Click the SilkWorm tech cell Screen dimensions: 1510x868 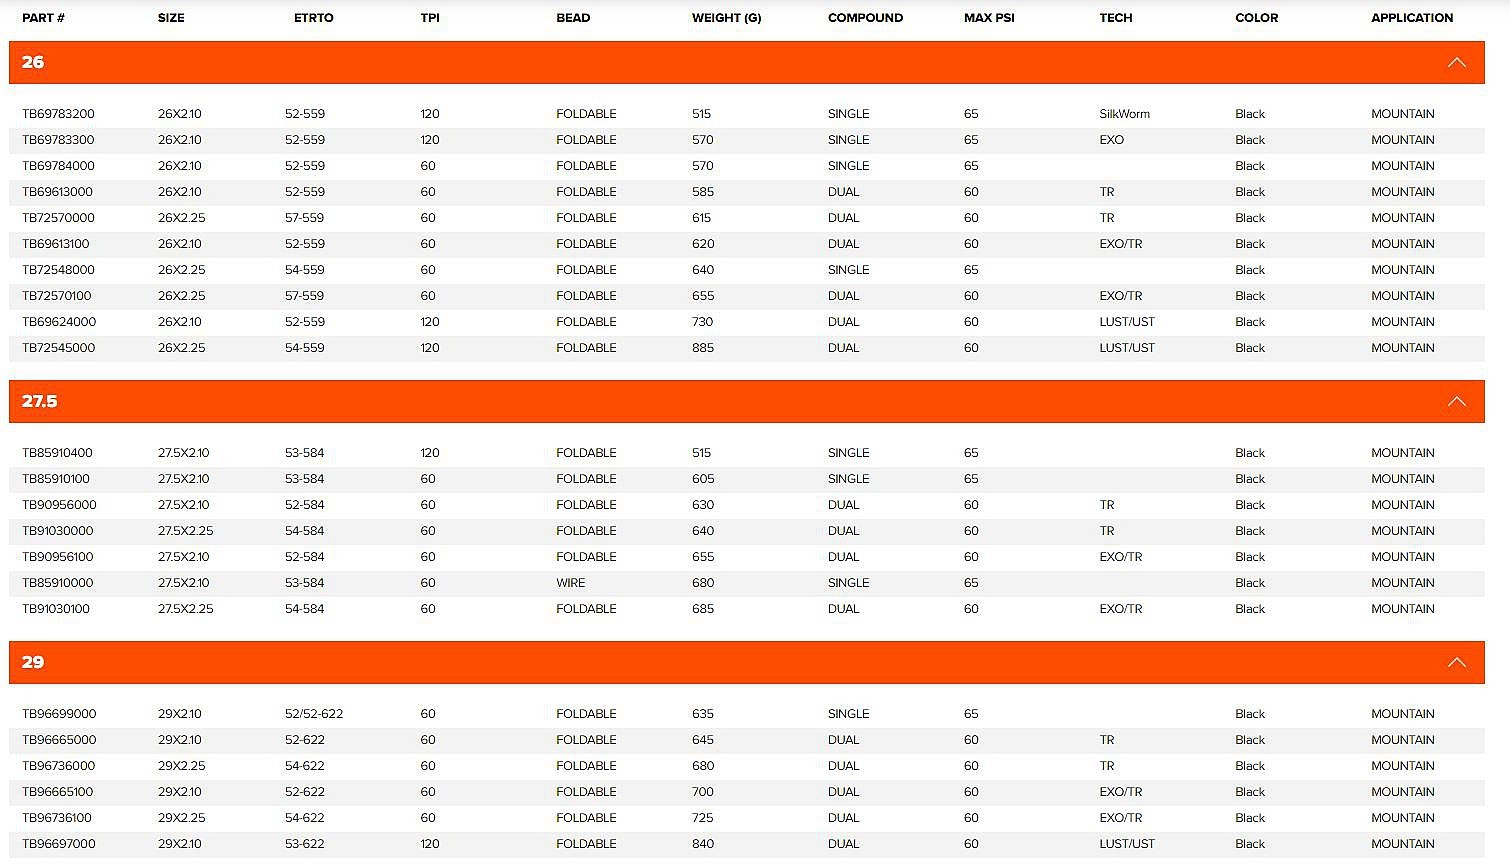pyautogui.click(x=1124, y=114)
